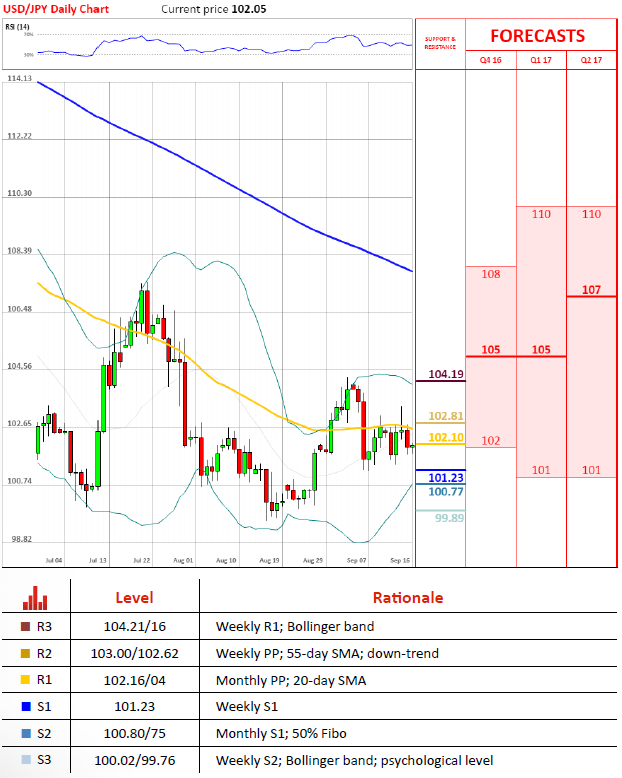
Task: Click the 107 value in Q2 17 column
Action: 591,289
